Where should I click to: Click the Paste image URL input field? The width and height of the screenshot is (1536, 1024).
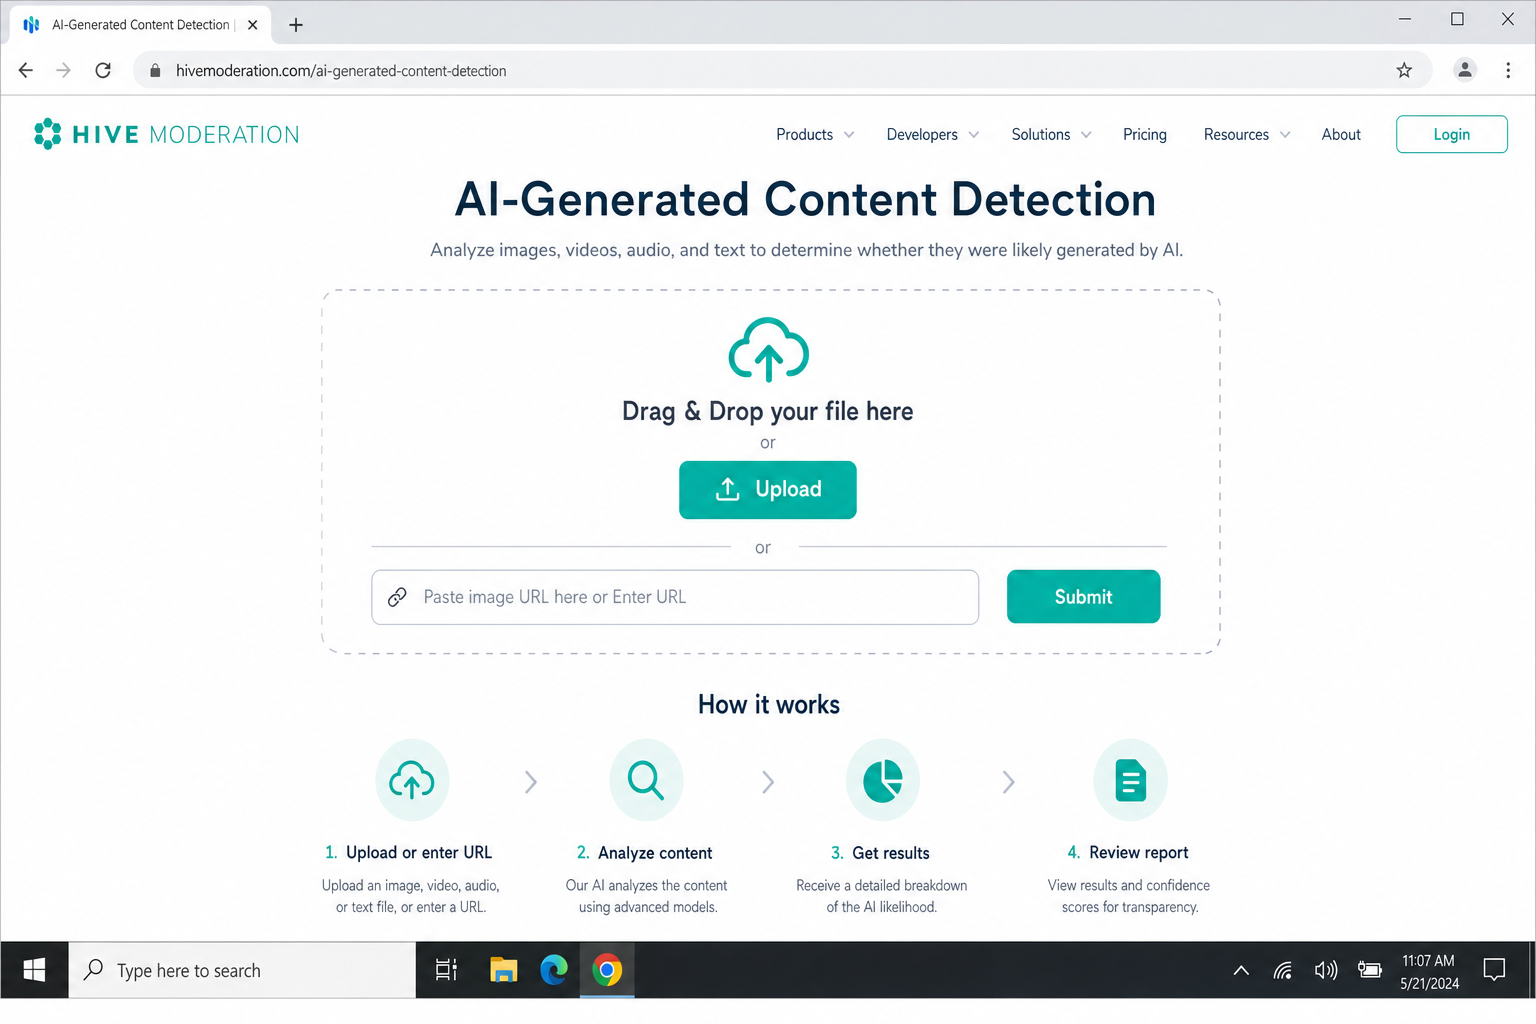[675, 596]
